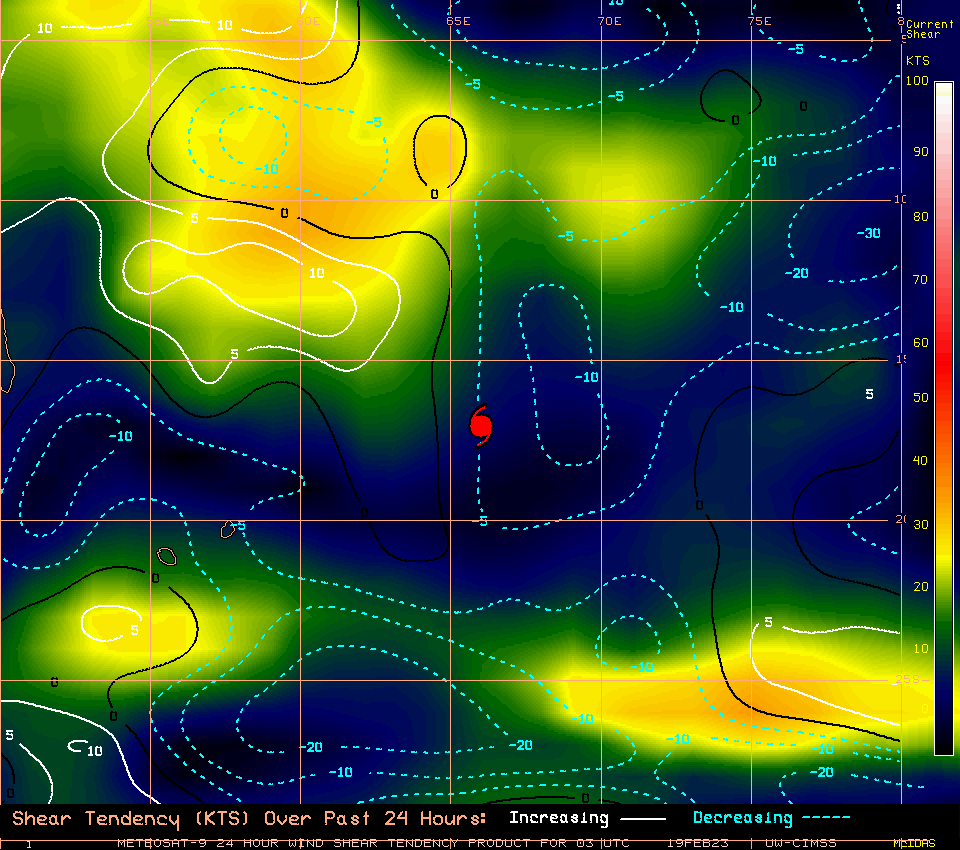Click the MCIDAS label in footer
The image size is (960, 850).
tap(913, 843)
